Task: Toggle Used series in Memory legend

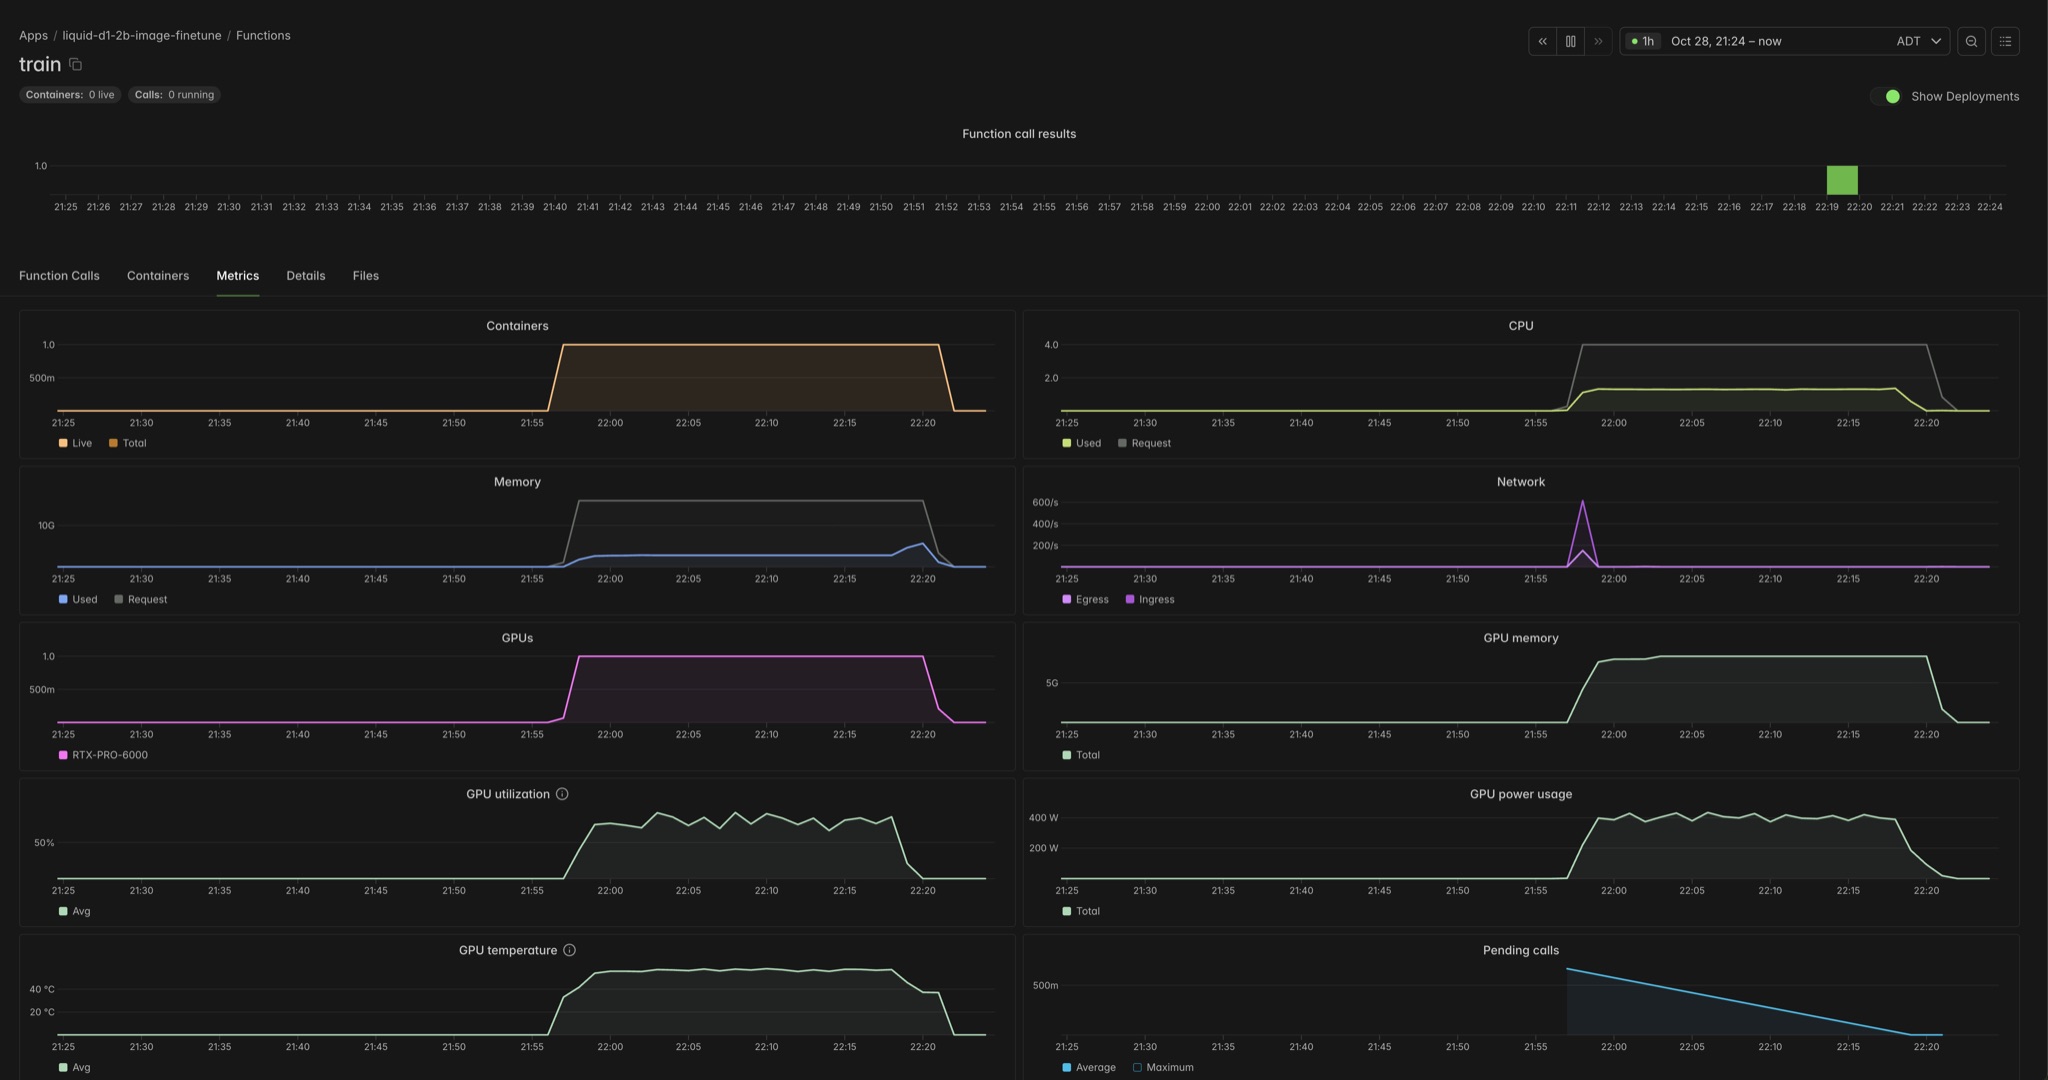Action: [78, 599]
